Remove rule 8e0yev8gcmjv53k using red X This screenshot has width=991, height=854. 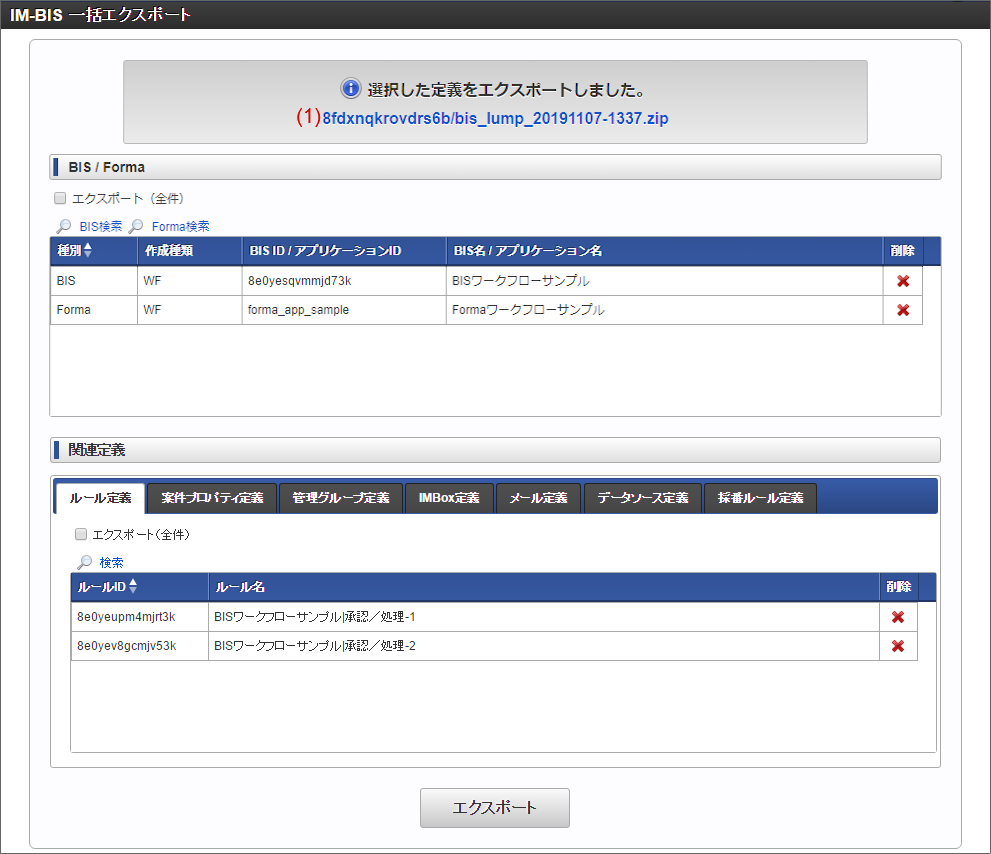coord(897,646)
